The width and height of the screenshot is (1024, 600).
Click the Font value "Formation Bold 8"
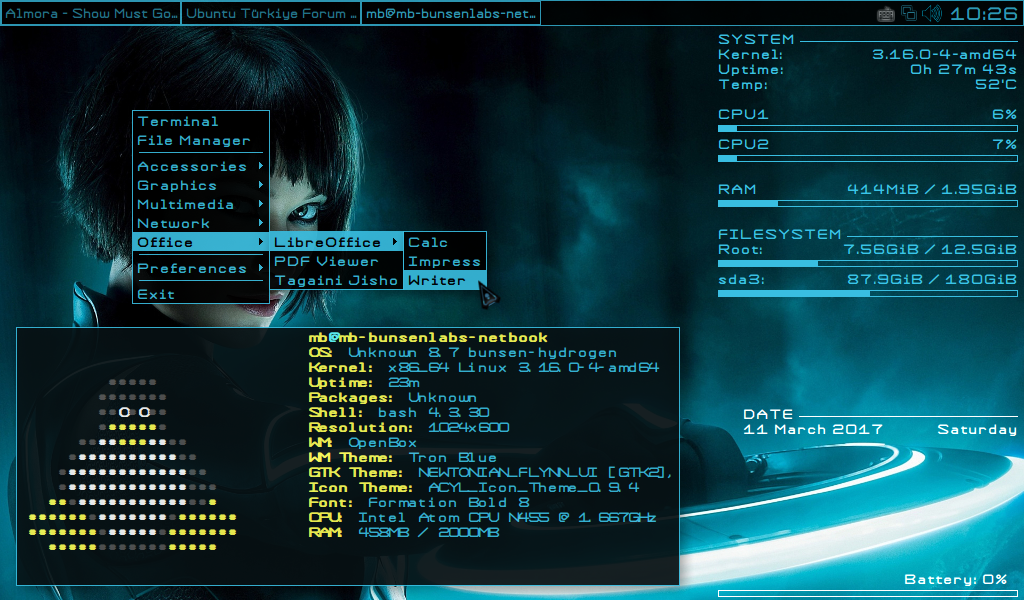[x=449, y=503]
